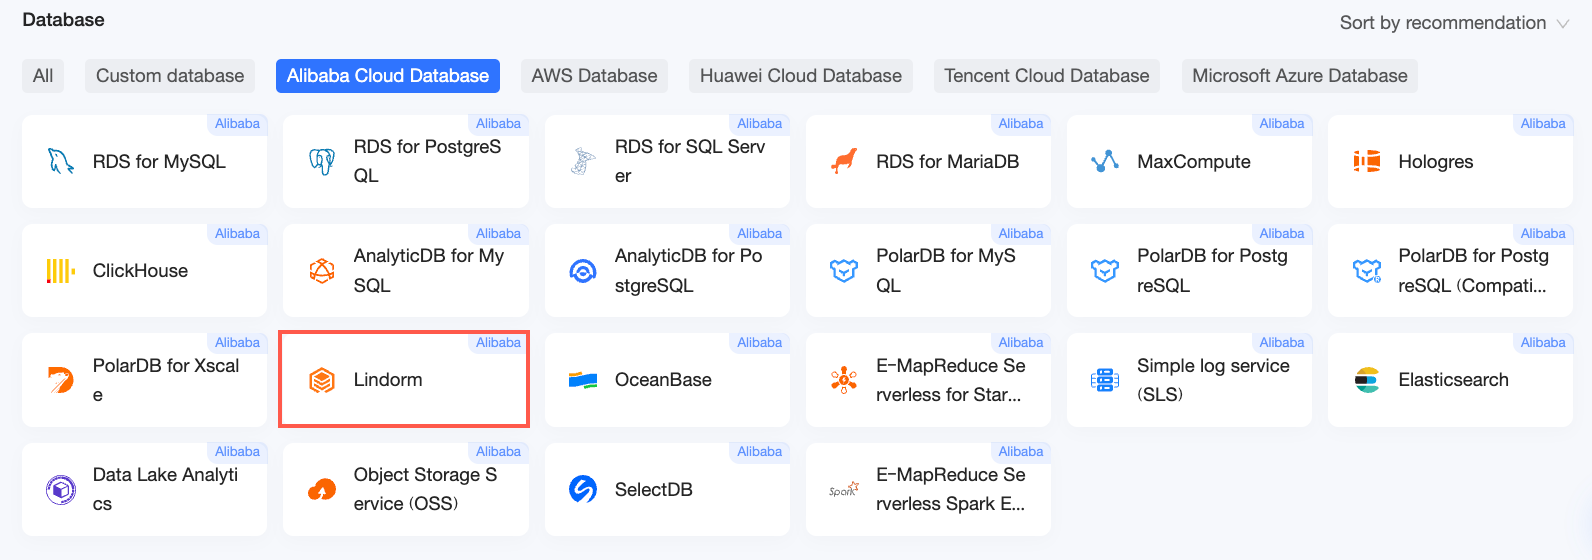Click the MaxCompute icon
This screenshot has height=560, width=1592.
coord(1105,161)
